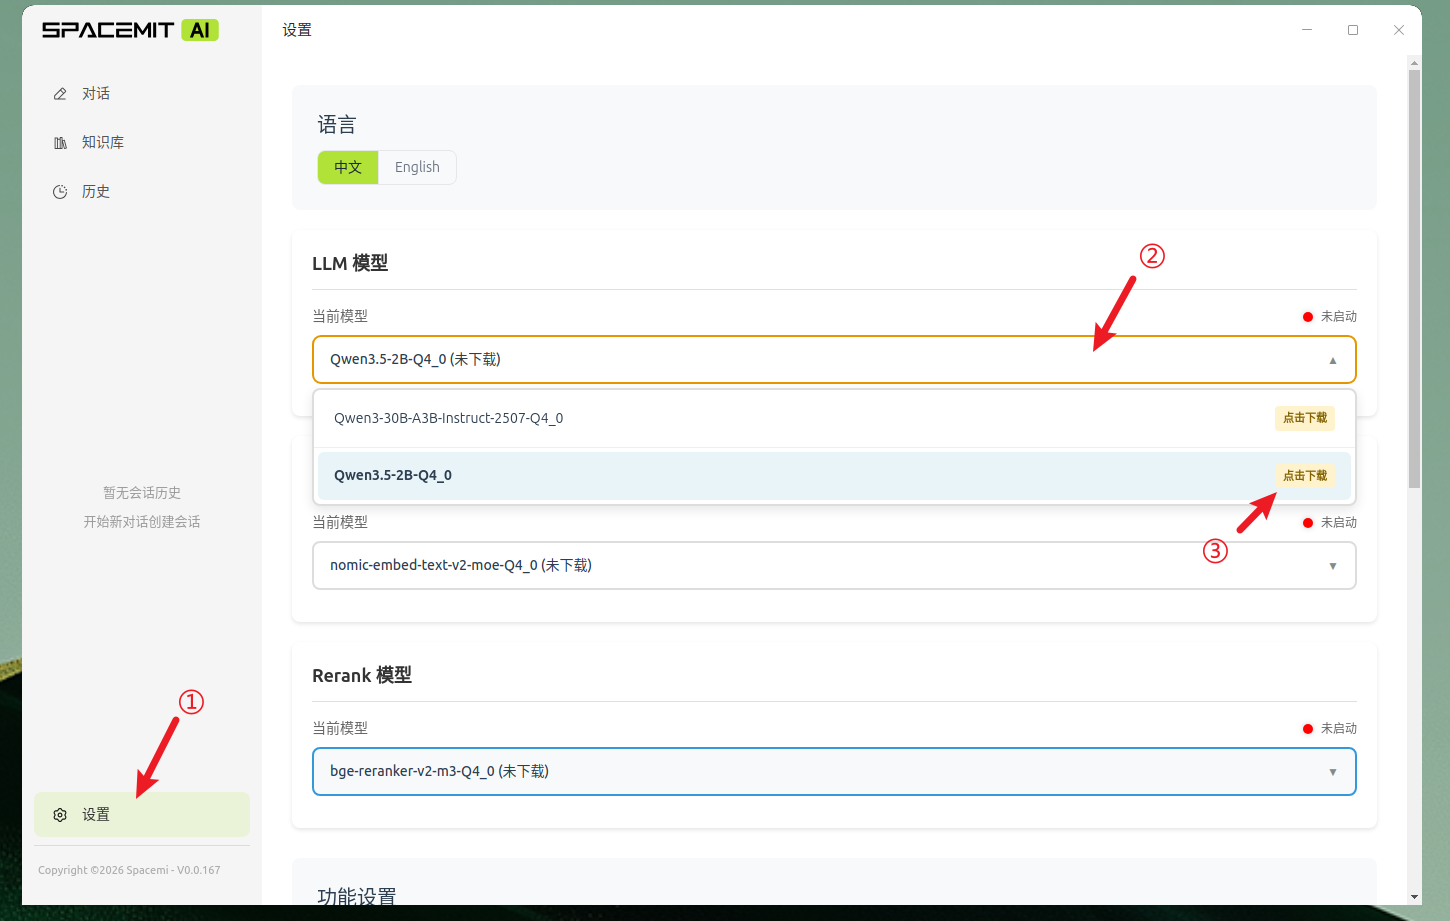Select Qwen3-30B-A3B-Instruct-2507-Q4_0 option
The image size is (1450, 921).
pyautogui.click(x=834, y=418)
